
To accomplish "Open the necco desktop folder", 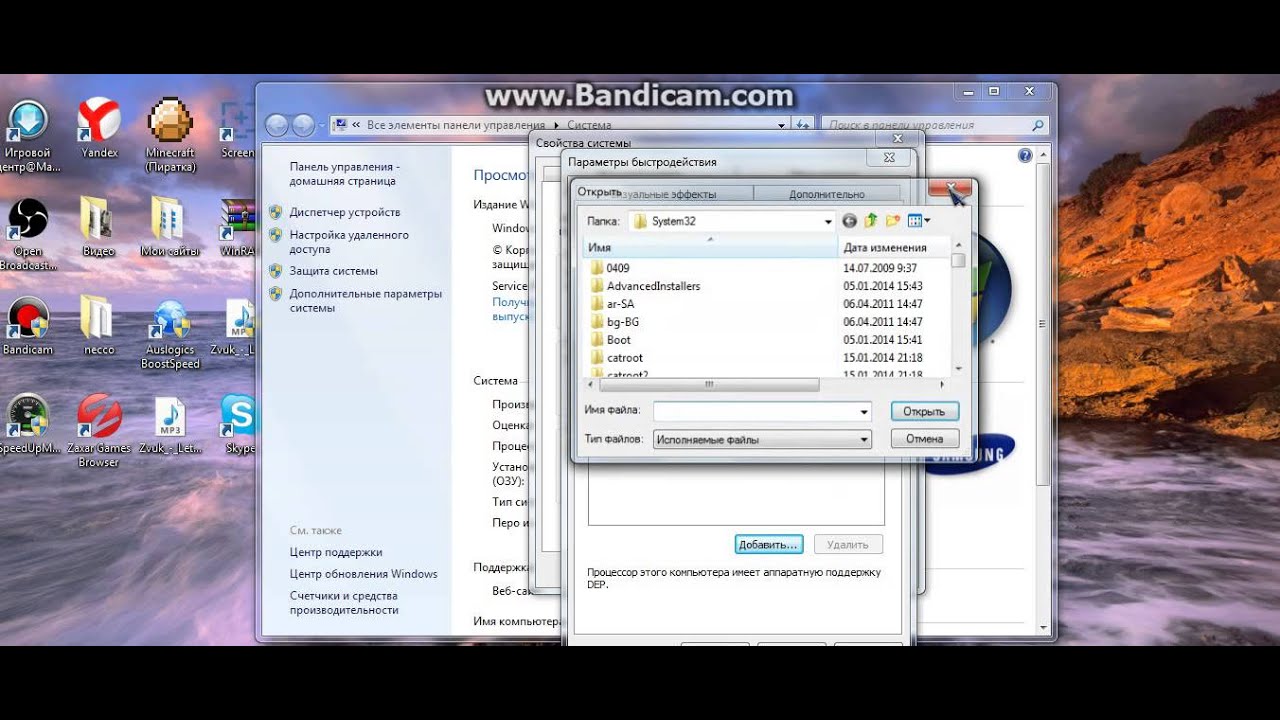I will [x=98, y=326].
